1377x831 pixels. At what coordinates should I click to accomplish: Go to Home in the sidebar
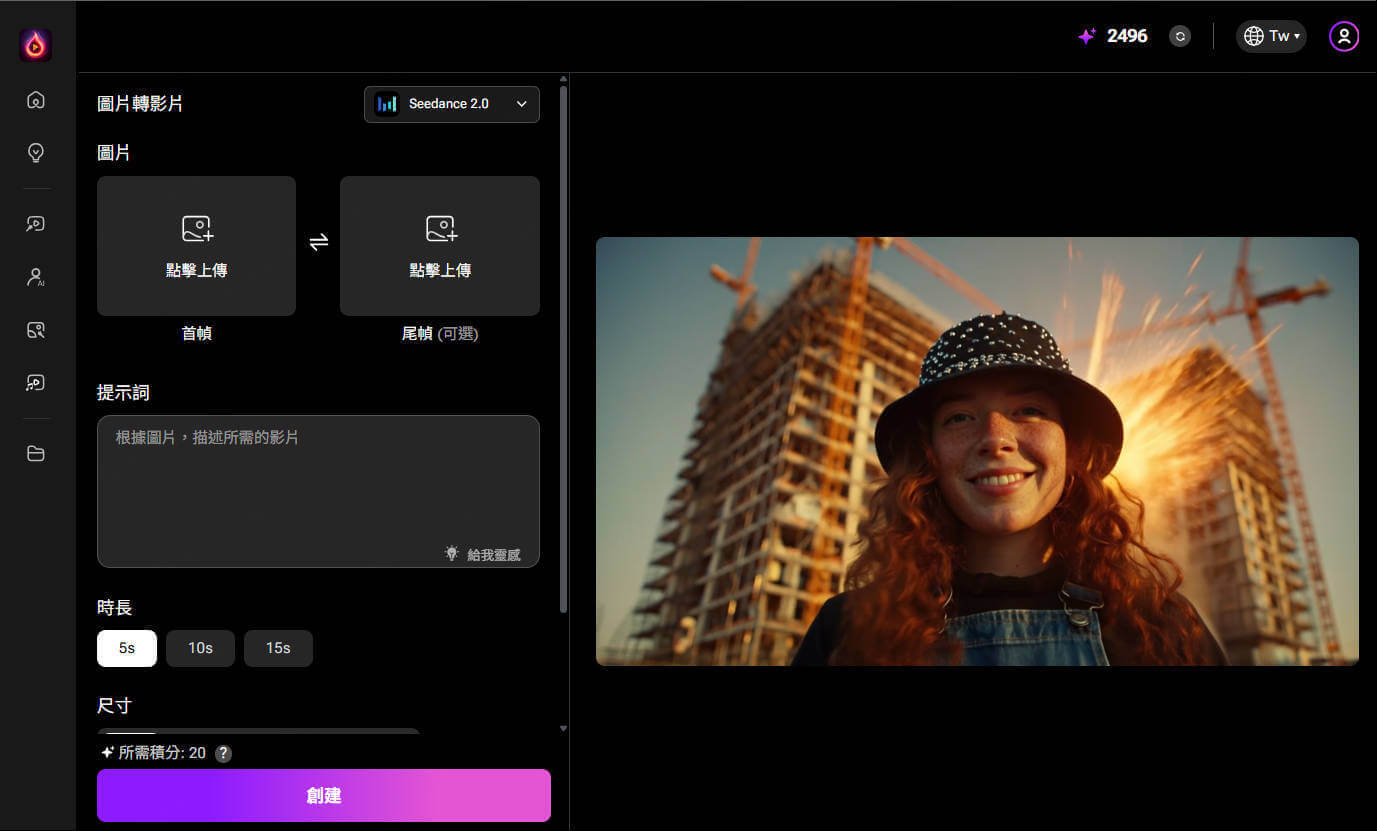click(36, 100)
